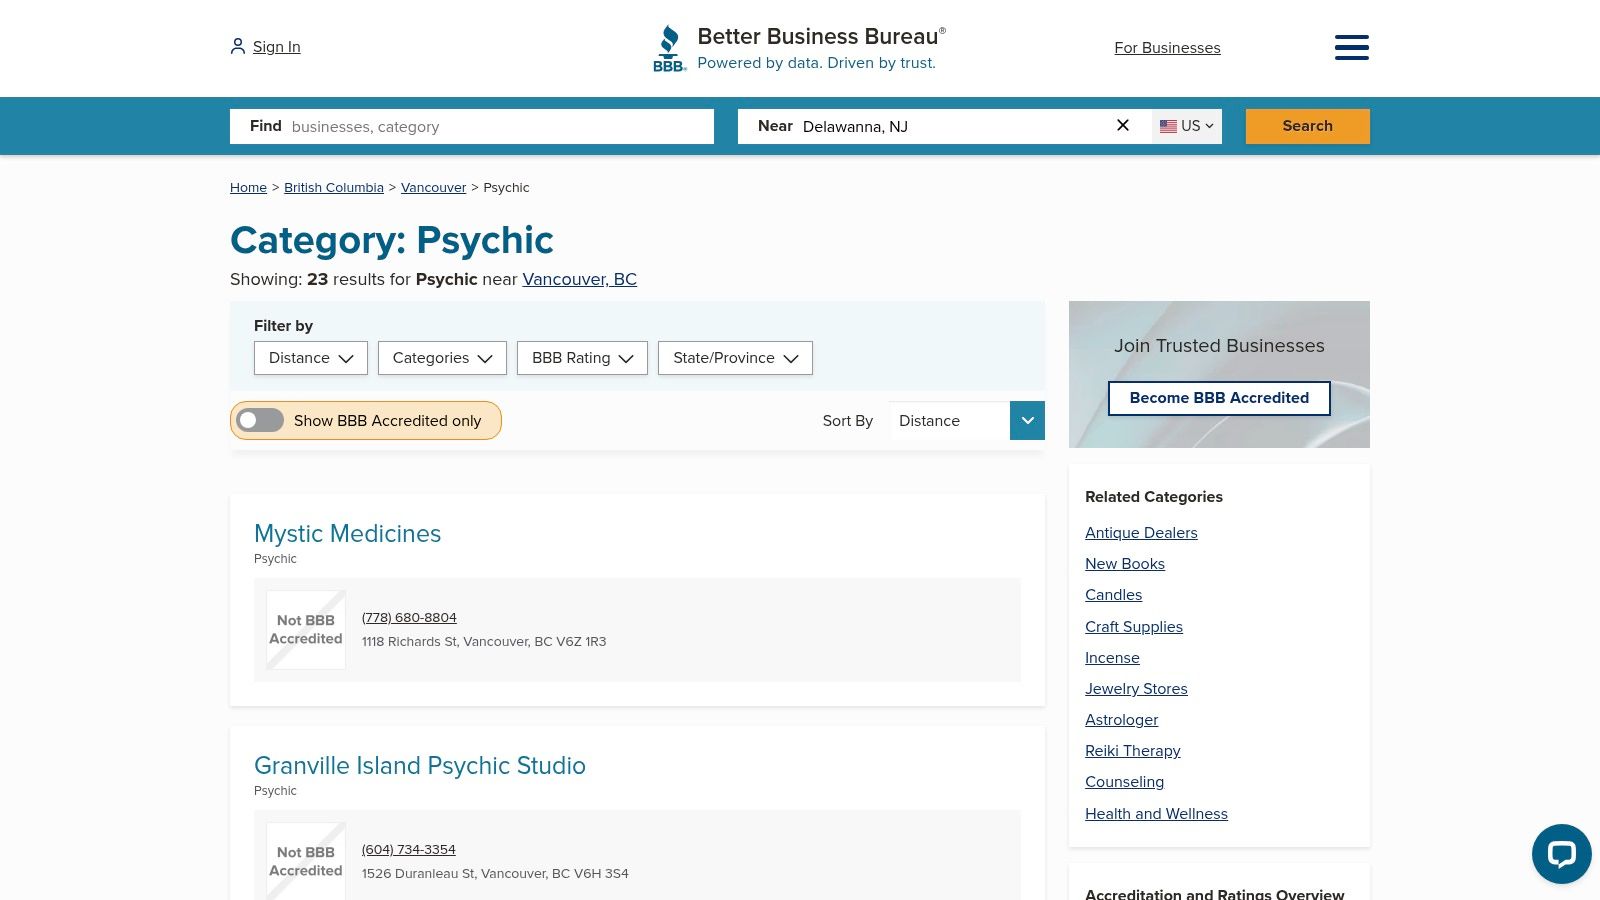Open British Columbia breadcrumb
The width and height of the screenshot is (1600, 900).
(334, 187)
